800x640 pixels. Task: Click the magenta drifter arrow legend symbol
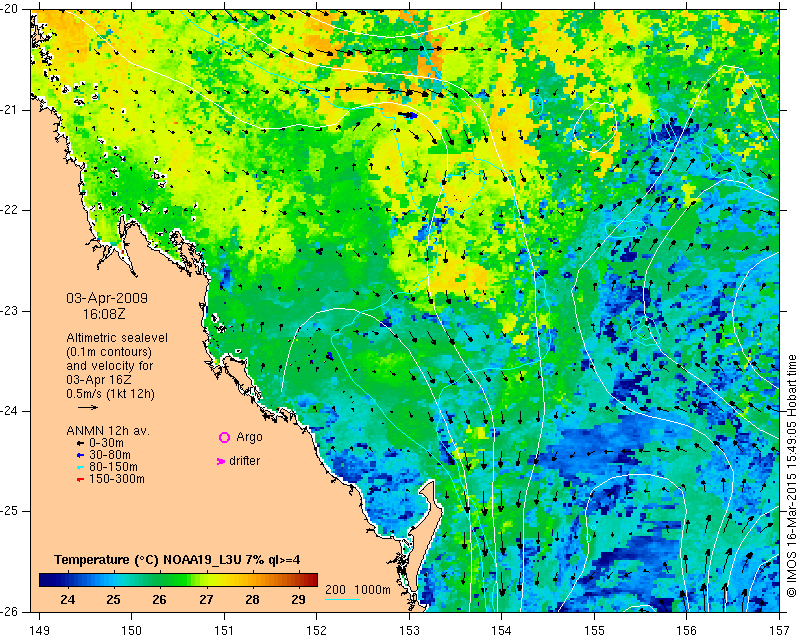[x=221, y=461]
